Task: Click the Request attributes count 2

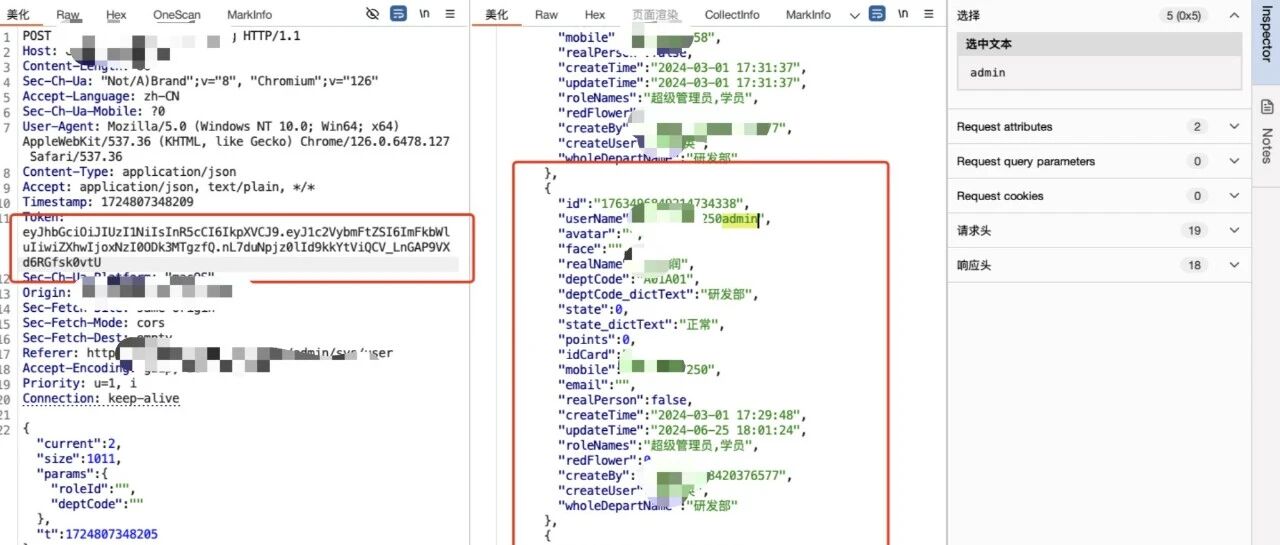Action: coord(1197,127)
